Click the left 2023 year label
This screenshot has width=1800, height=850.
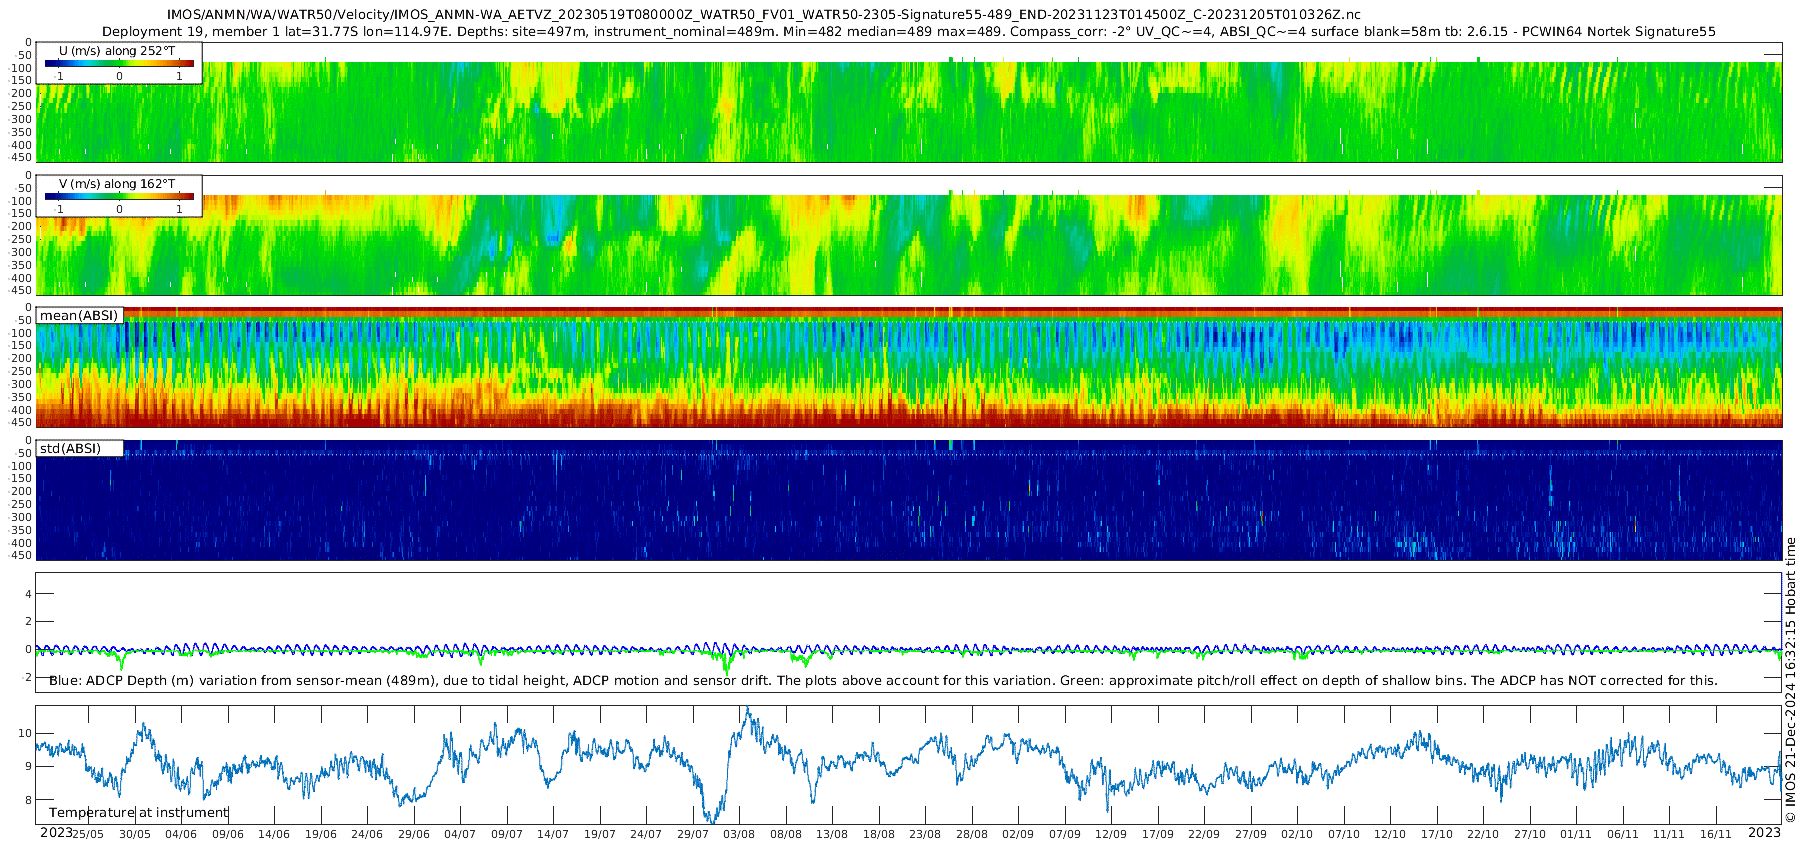pos(56,833)
